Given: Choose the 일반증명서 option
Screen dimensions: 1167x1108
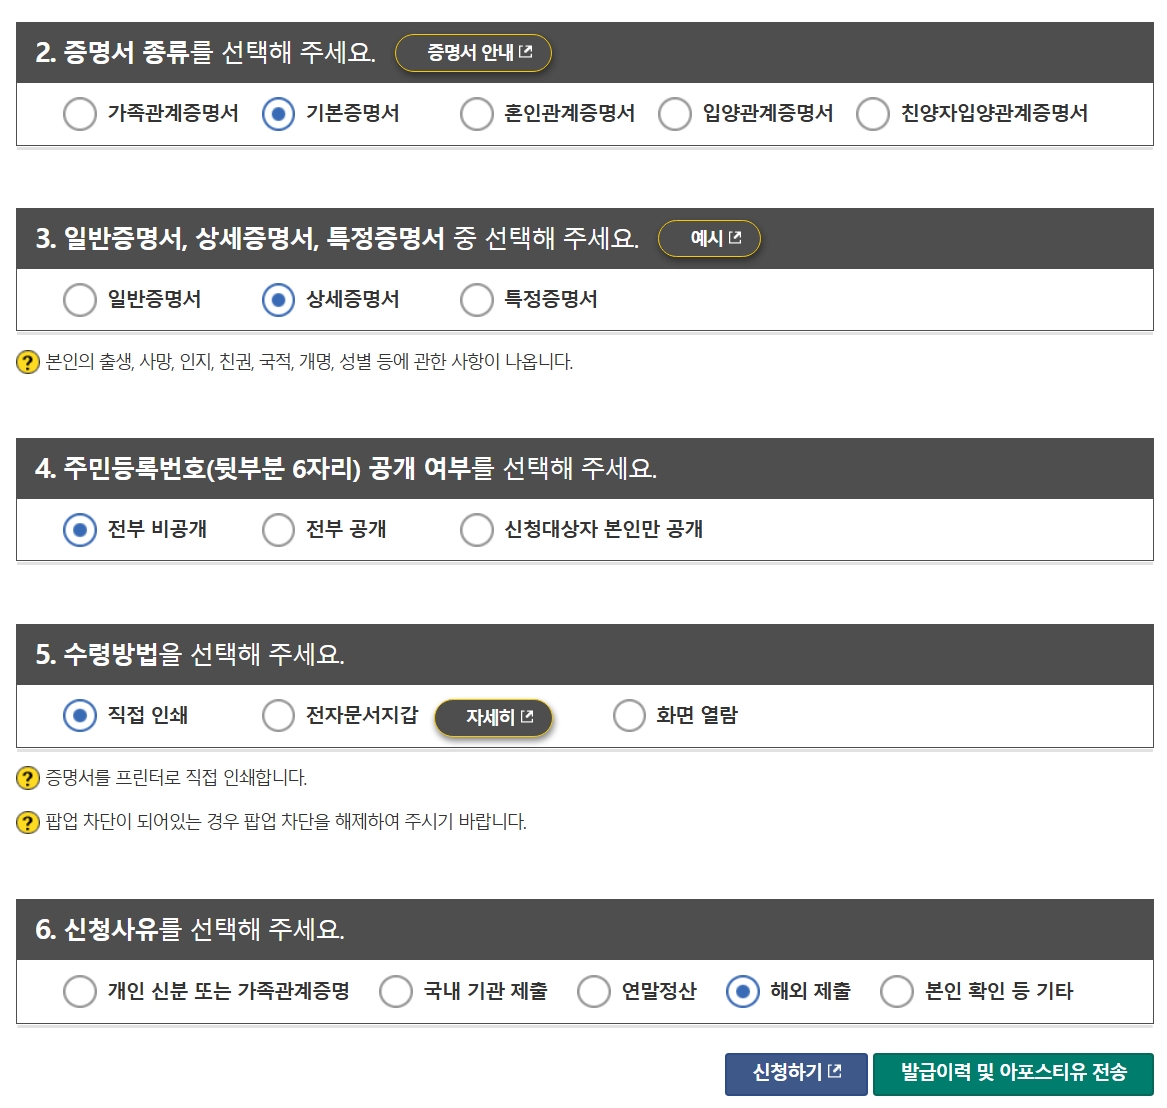Looking at the screenshot, I should 80,300.
